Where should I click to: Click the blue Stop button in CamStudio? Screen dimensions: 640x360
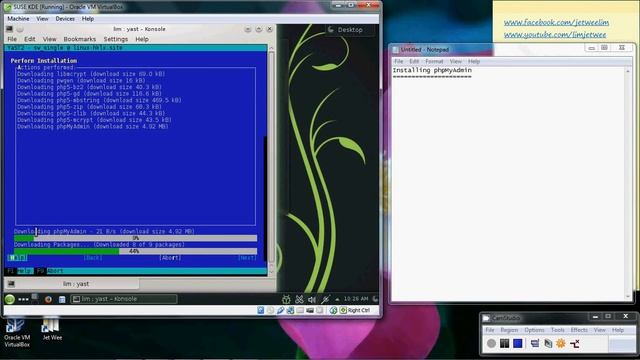click(x=518, y=344)
